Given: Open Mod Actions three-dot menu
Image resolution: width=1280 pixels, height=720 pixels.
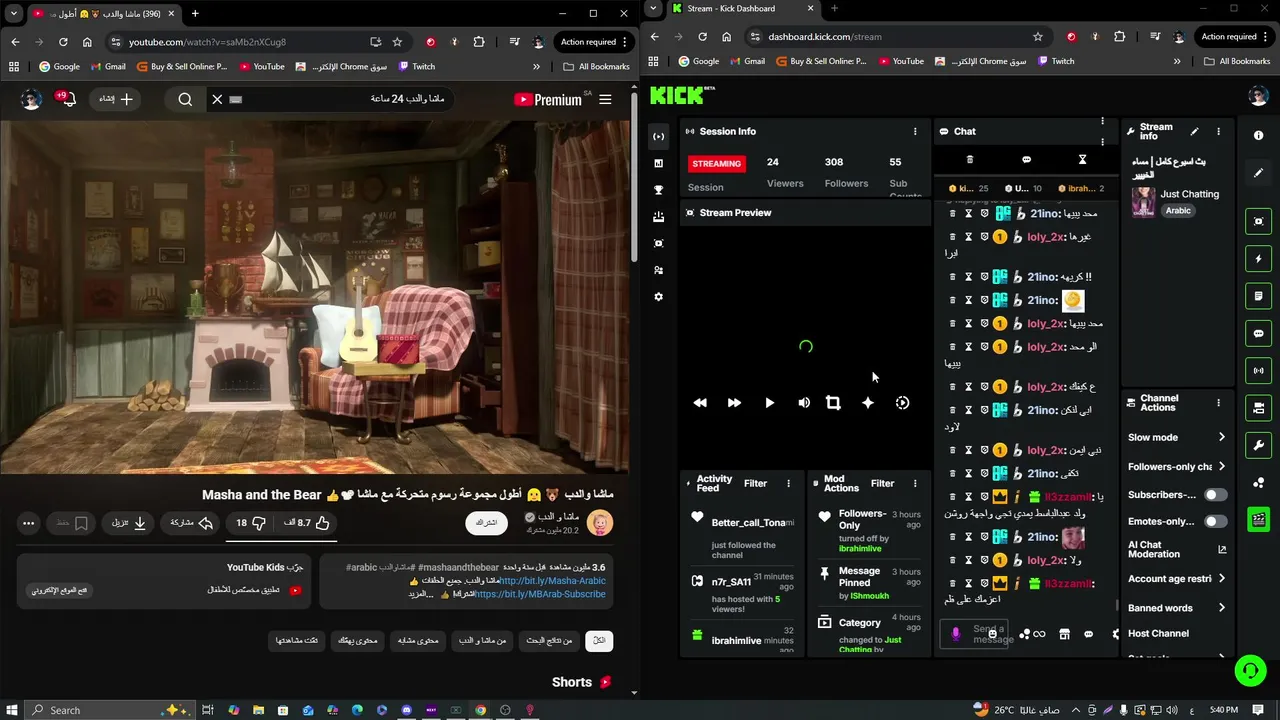Looking at the screenshot, I should click(914, 483).
